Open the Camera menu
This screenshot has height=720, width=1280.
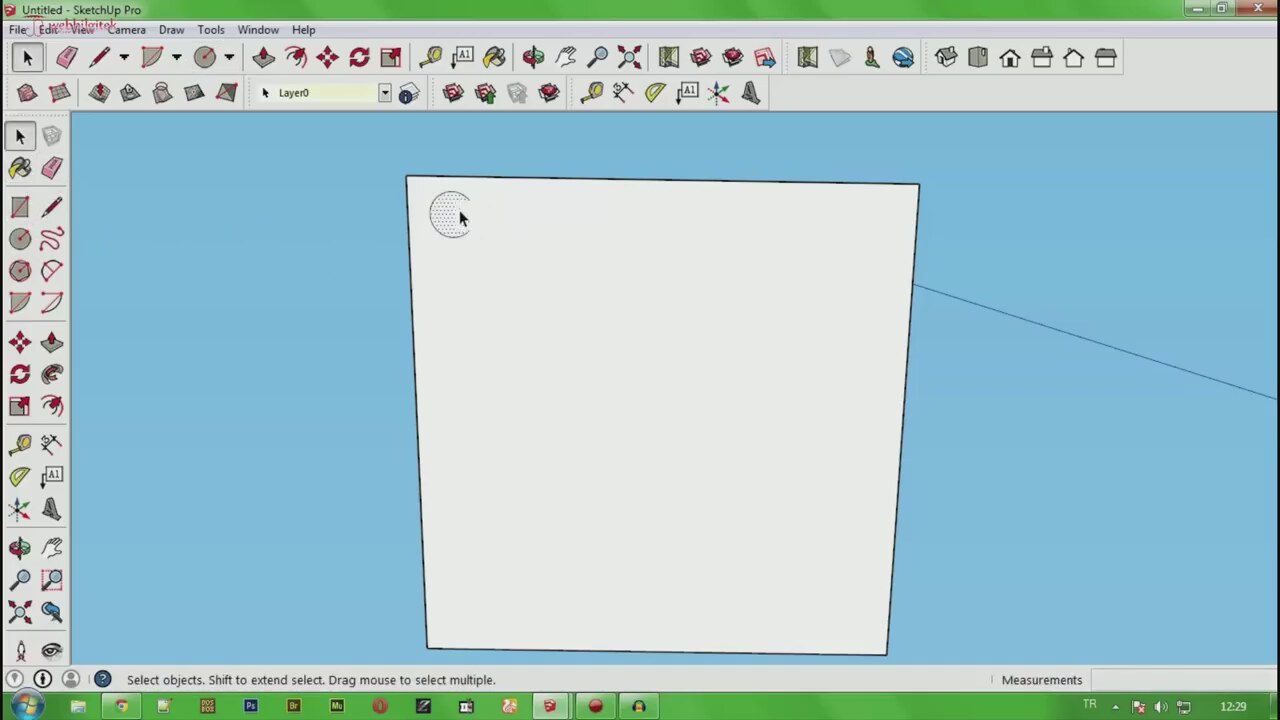pos(126,30)
